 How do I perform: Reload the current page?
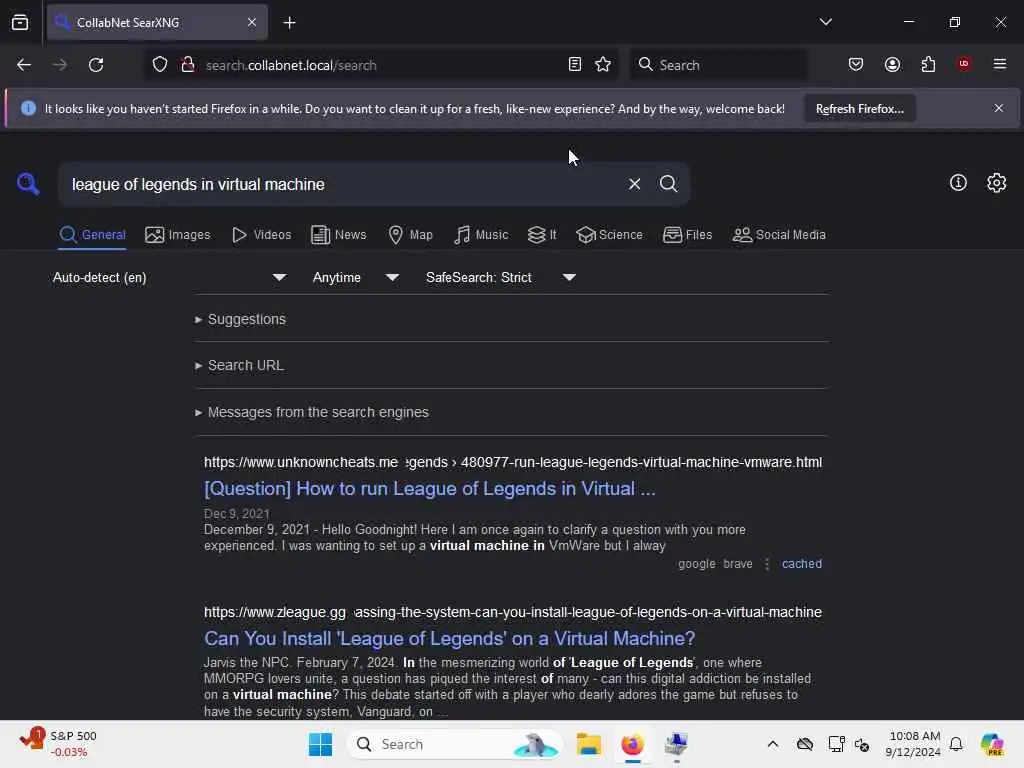pyautogui.click(x=96, y=65)
